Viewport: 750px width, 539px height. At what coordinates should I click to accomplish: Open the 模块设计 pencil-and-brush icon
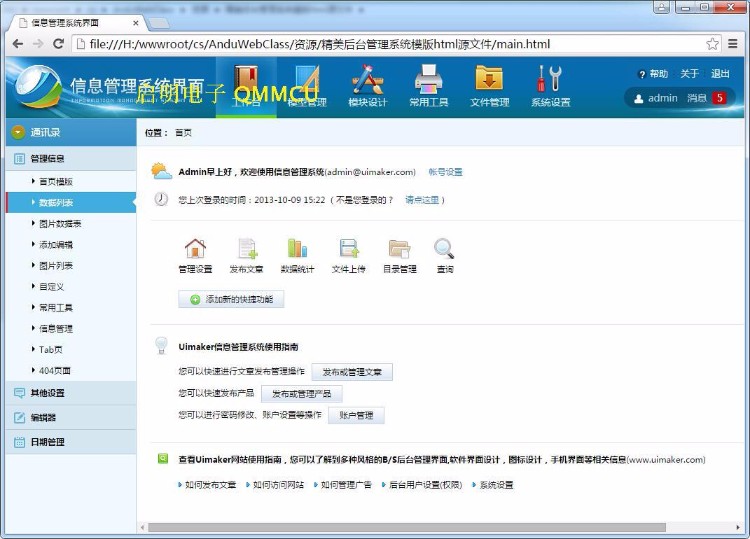(x=367, y=78)
